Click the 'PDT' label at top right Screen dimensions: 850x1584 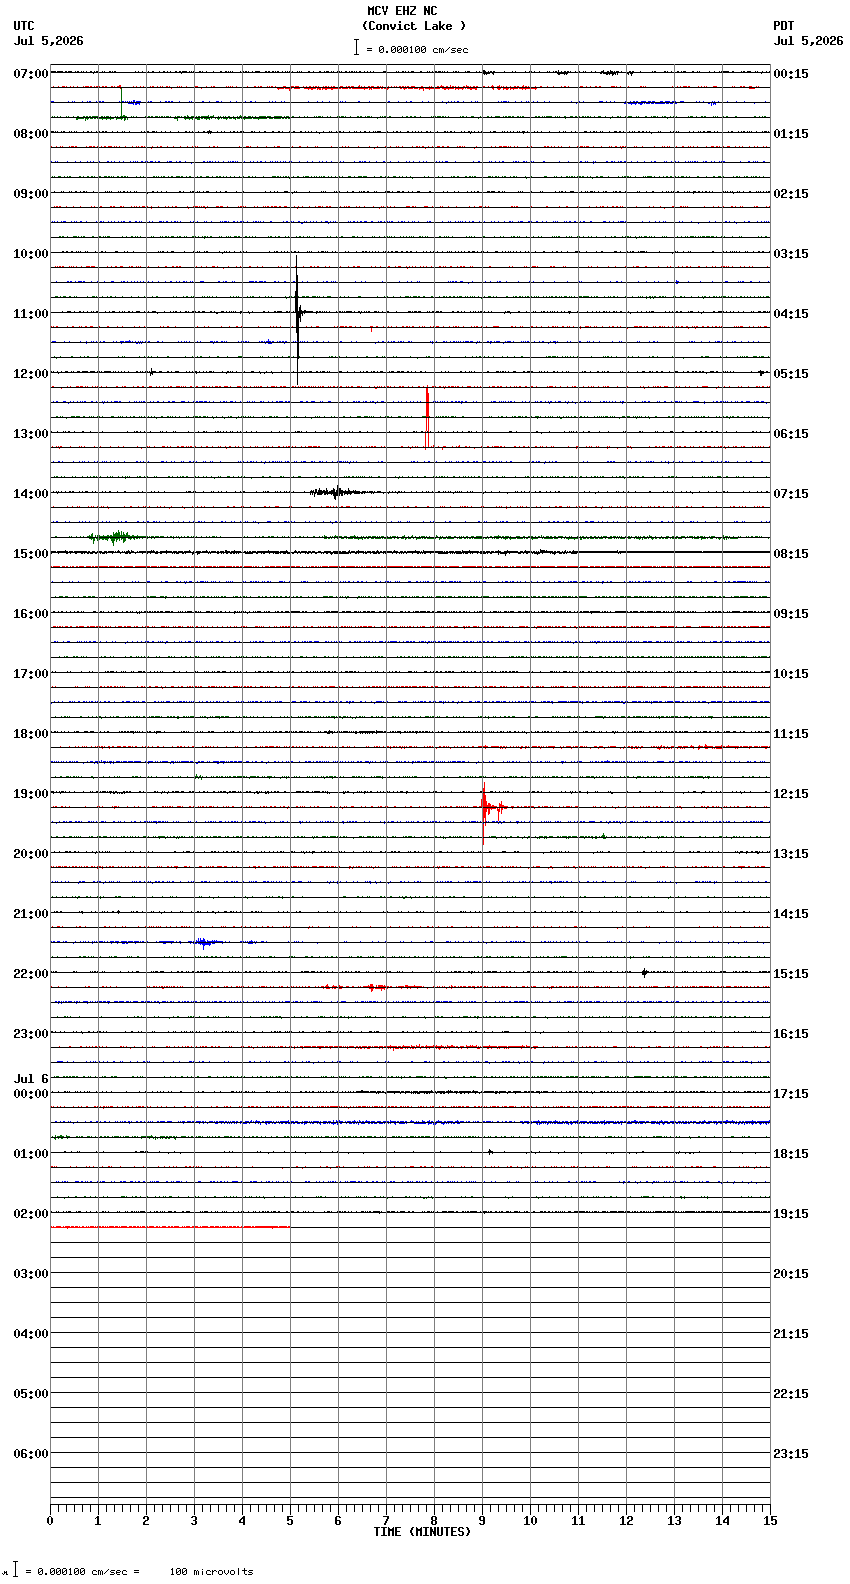(783, 26)
